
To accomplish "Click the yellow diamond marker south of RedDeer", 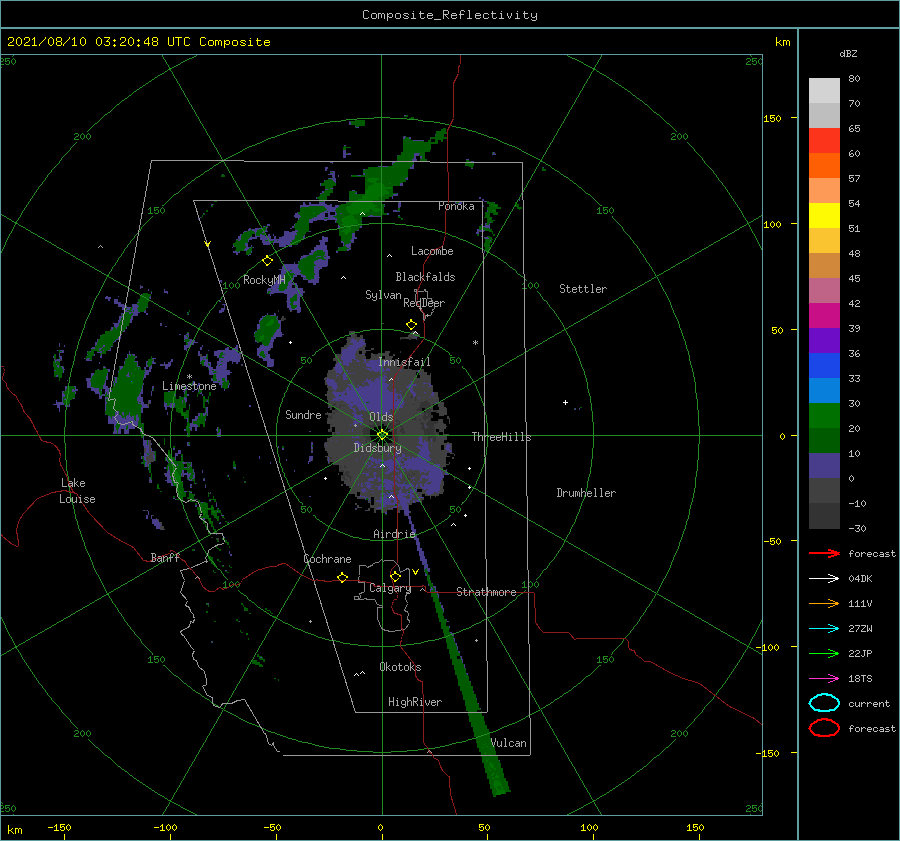I will (x=411, y=325).
